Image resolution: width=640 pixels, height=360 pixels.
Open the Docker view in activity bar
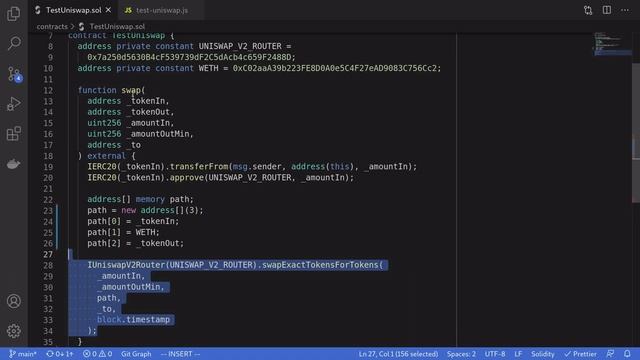tap(13, 164)
